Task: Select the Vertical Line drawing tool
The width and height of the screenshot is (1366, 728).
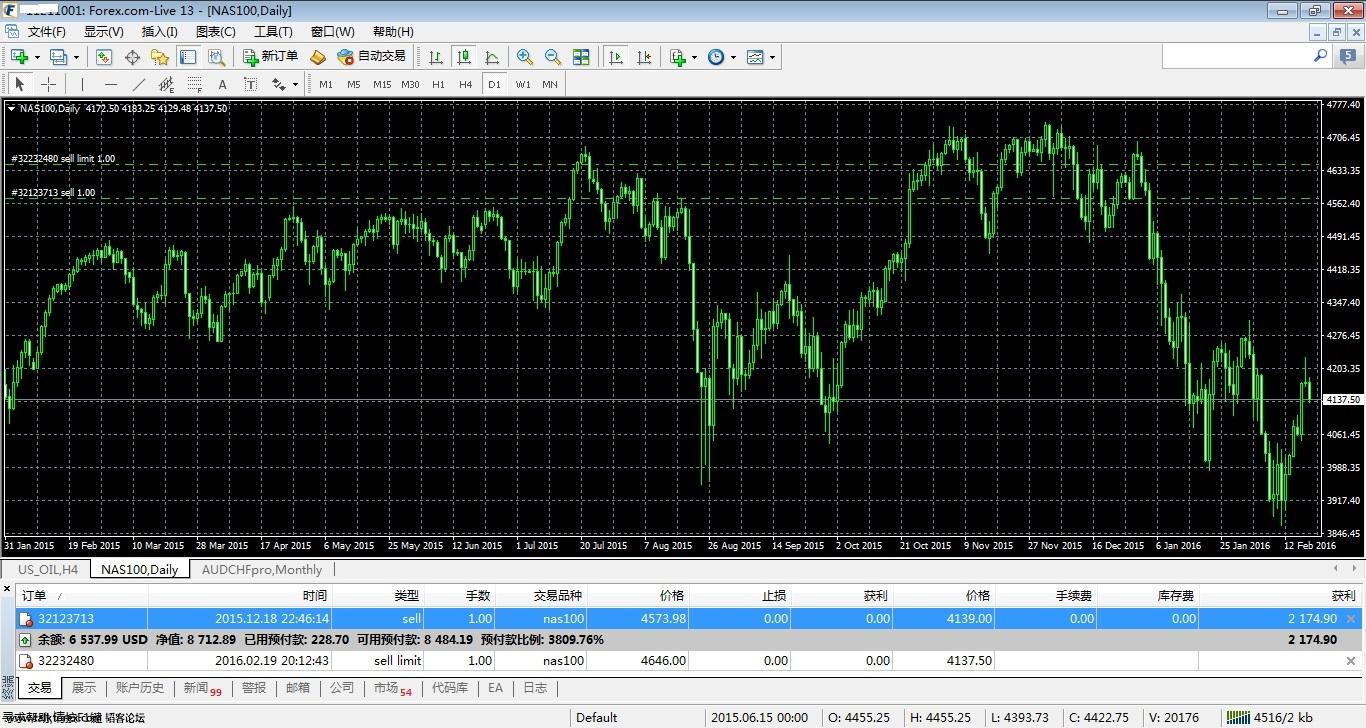Action: tap(82, 84)
